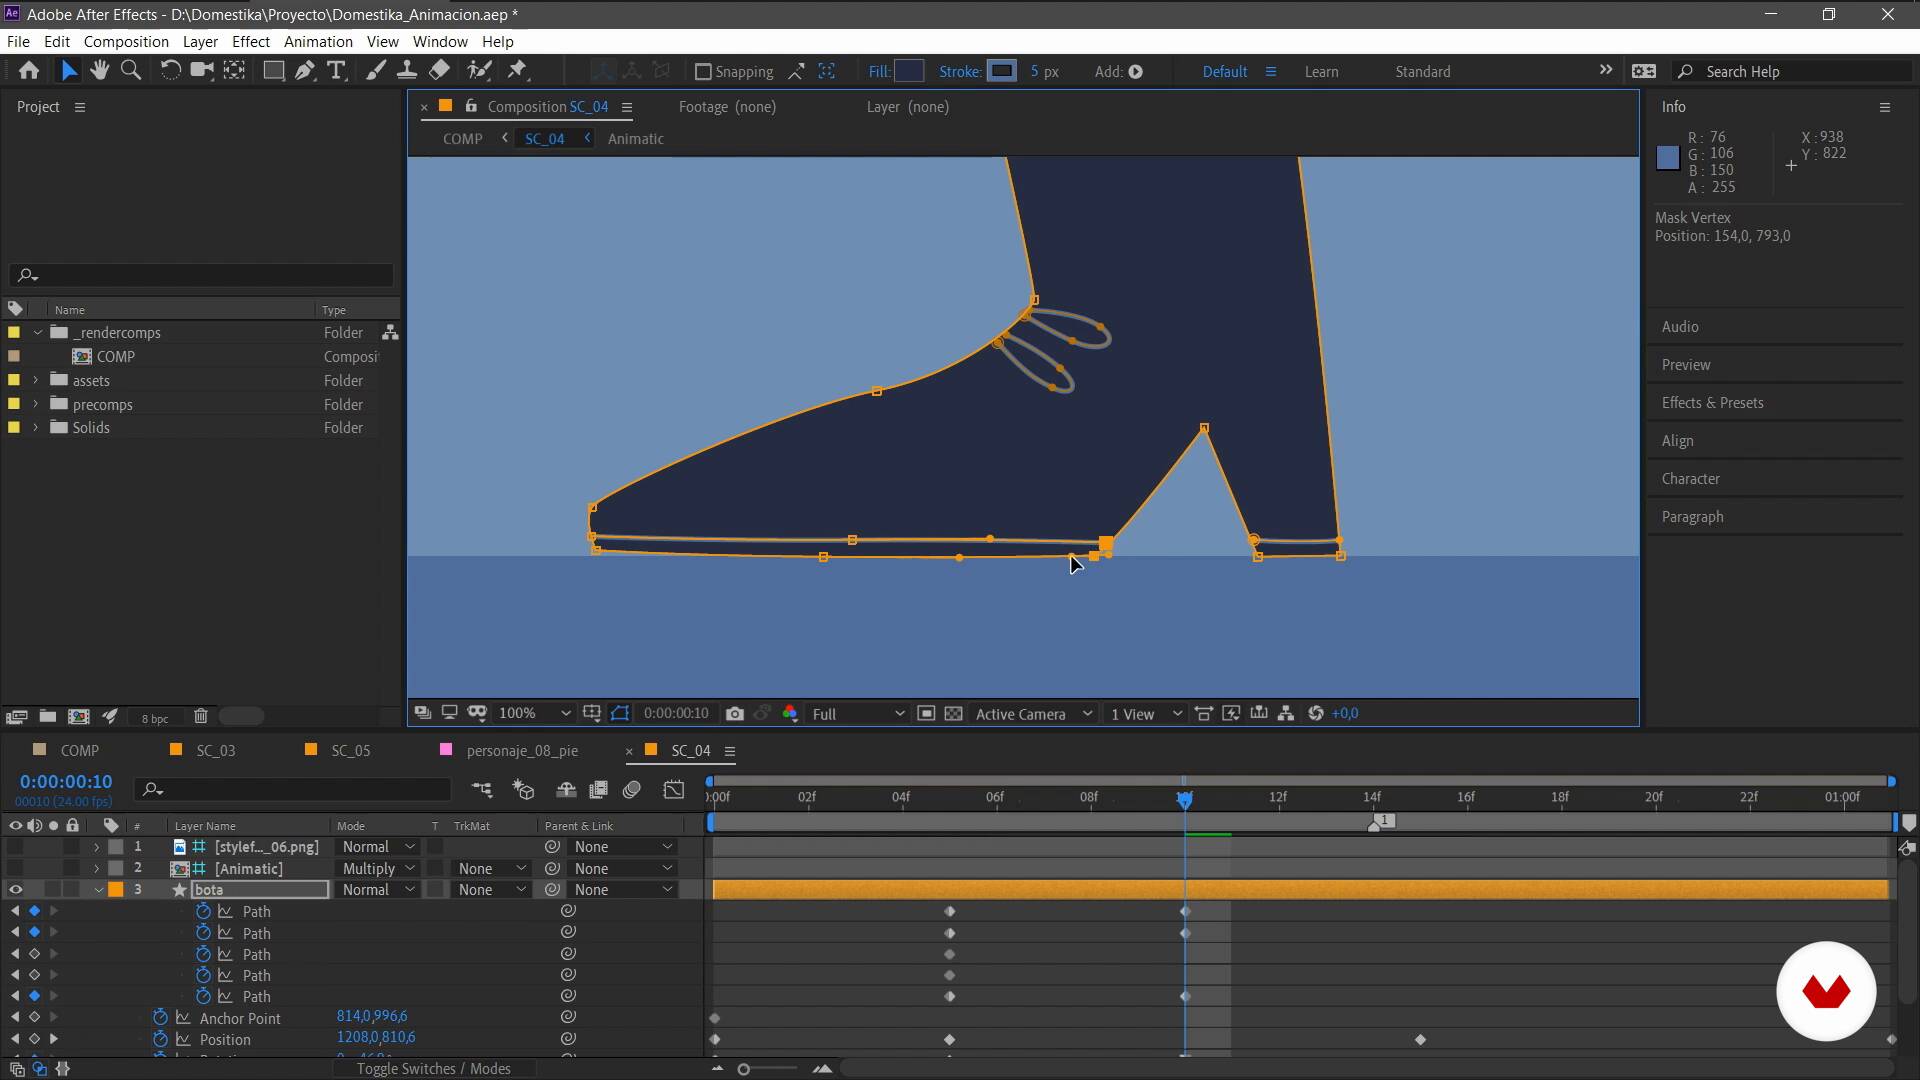
Task: Toggle Shy layers icon in timeline
Action: [x=566, y=790]
